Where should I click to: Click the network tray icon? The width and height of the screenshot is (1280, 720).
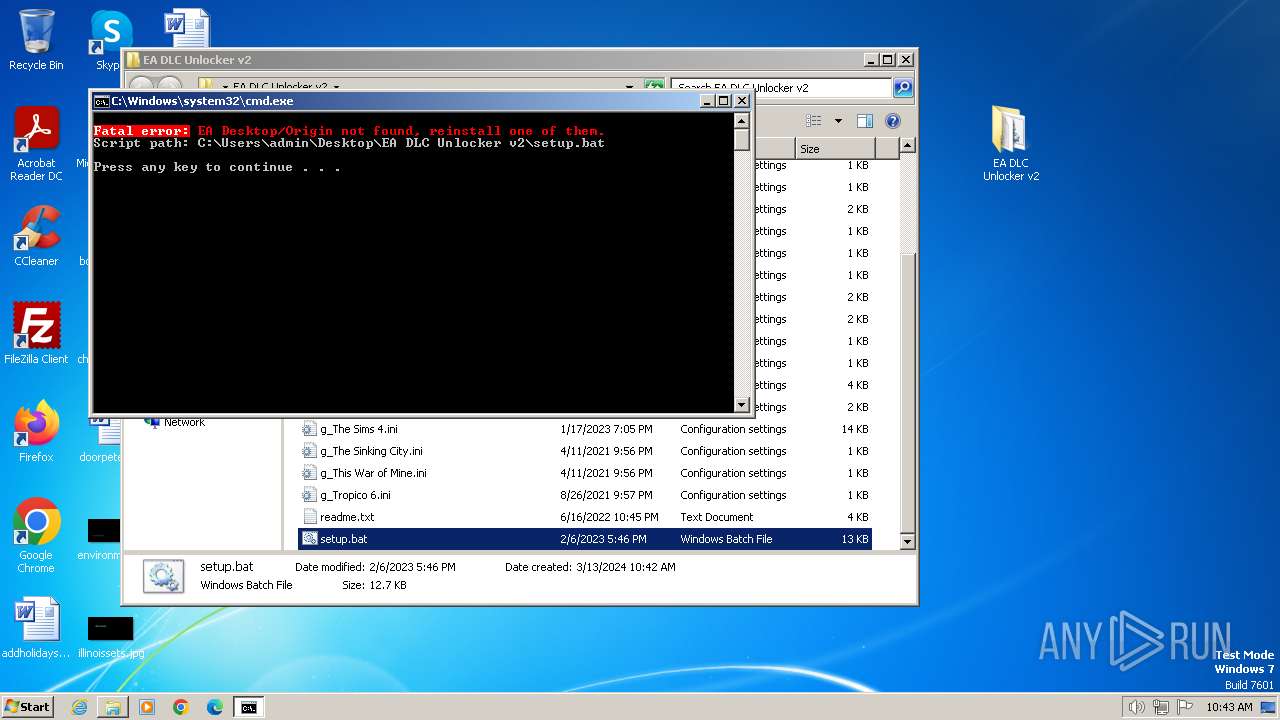coord(1159,707)
